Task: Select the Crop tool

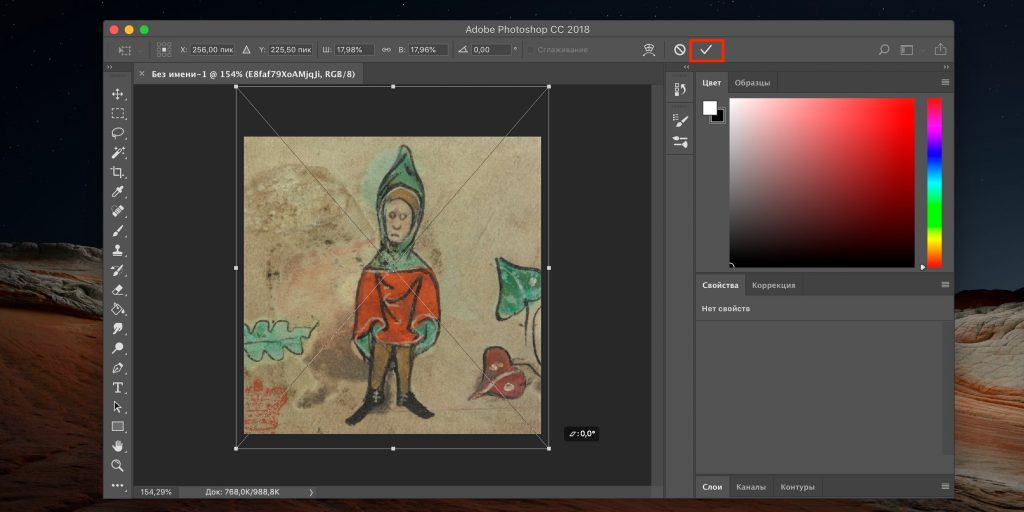Action: 118,172
